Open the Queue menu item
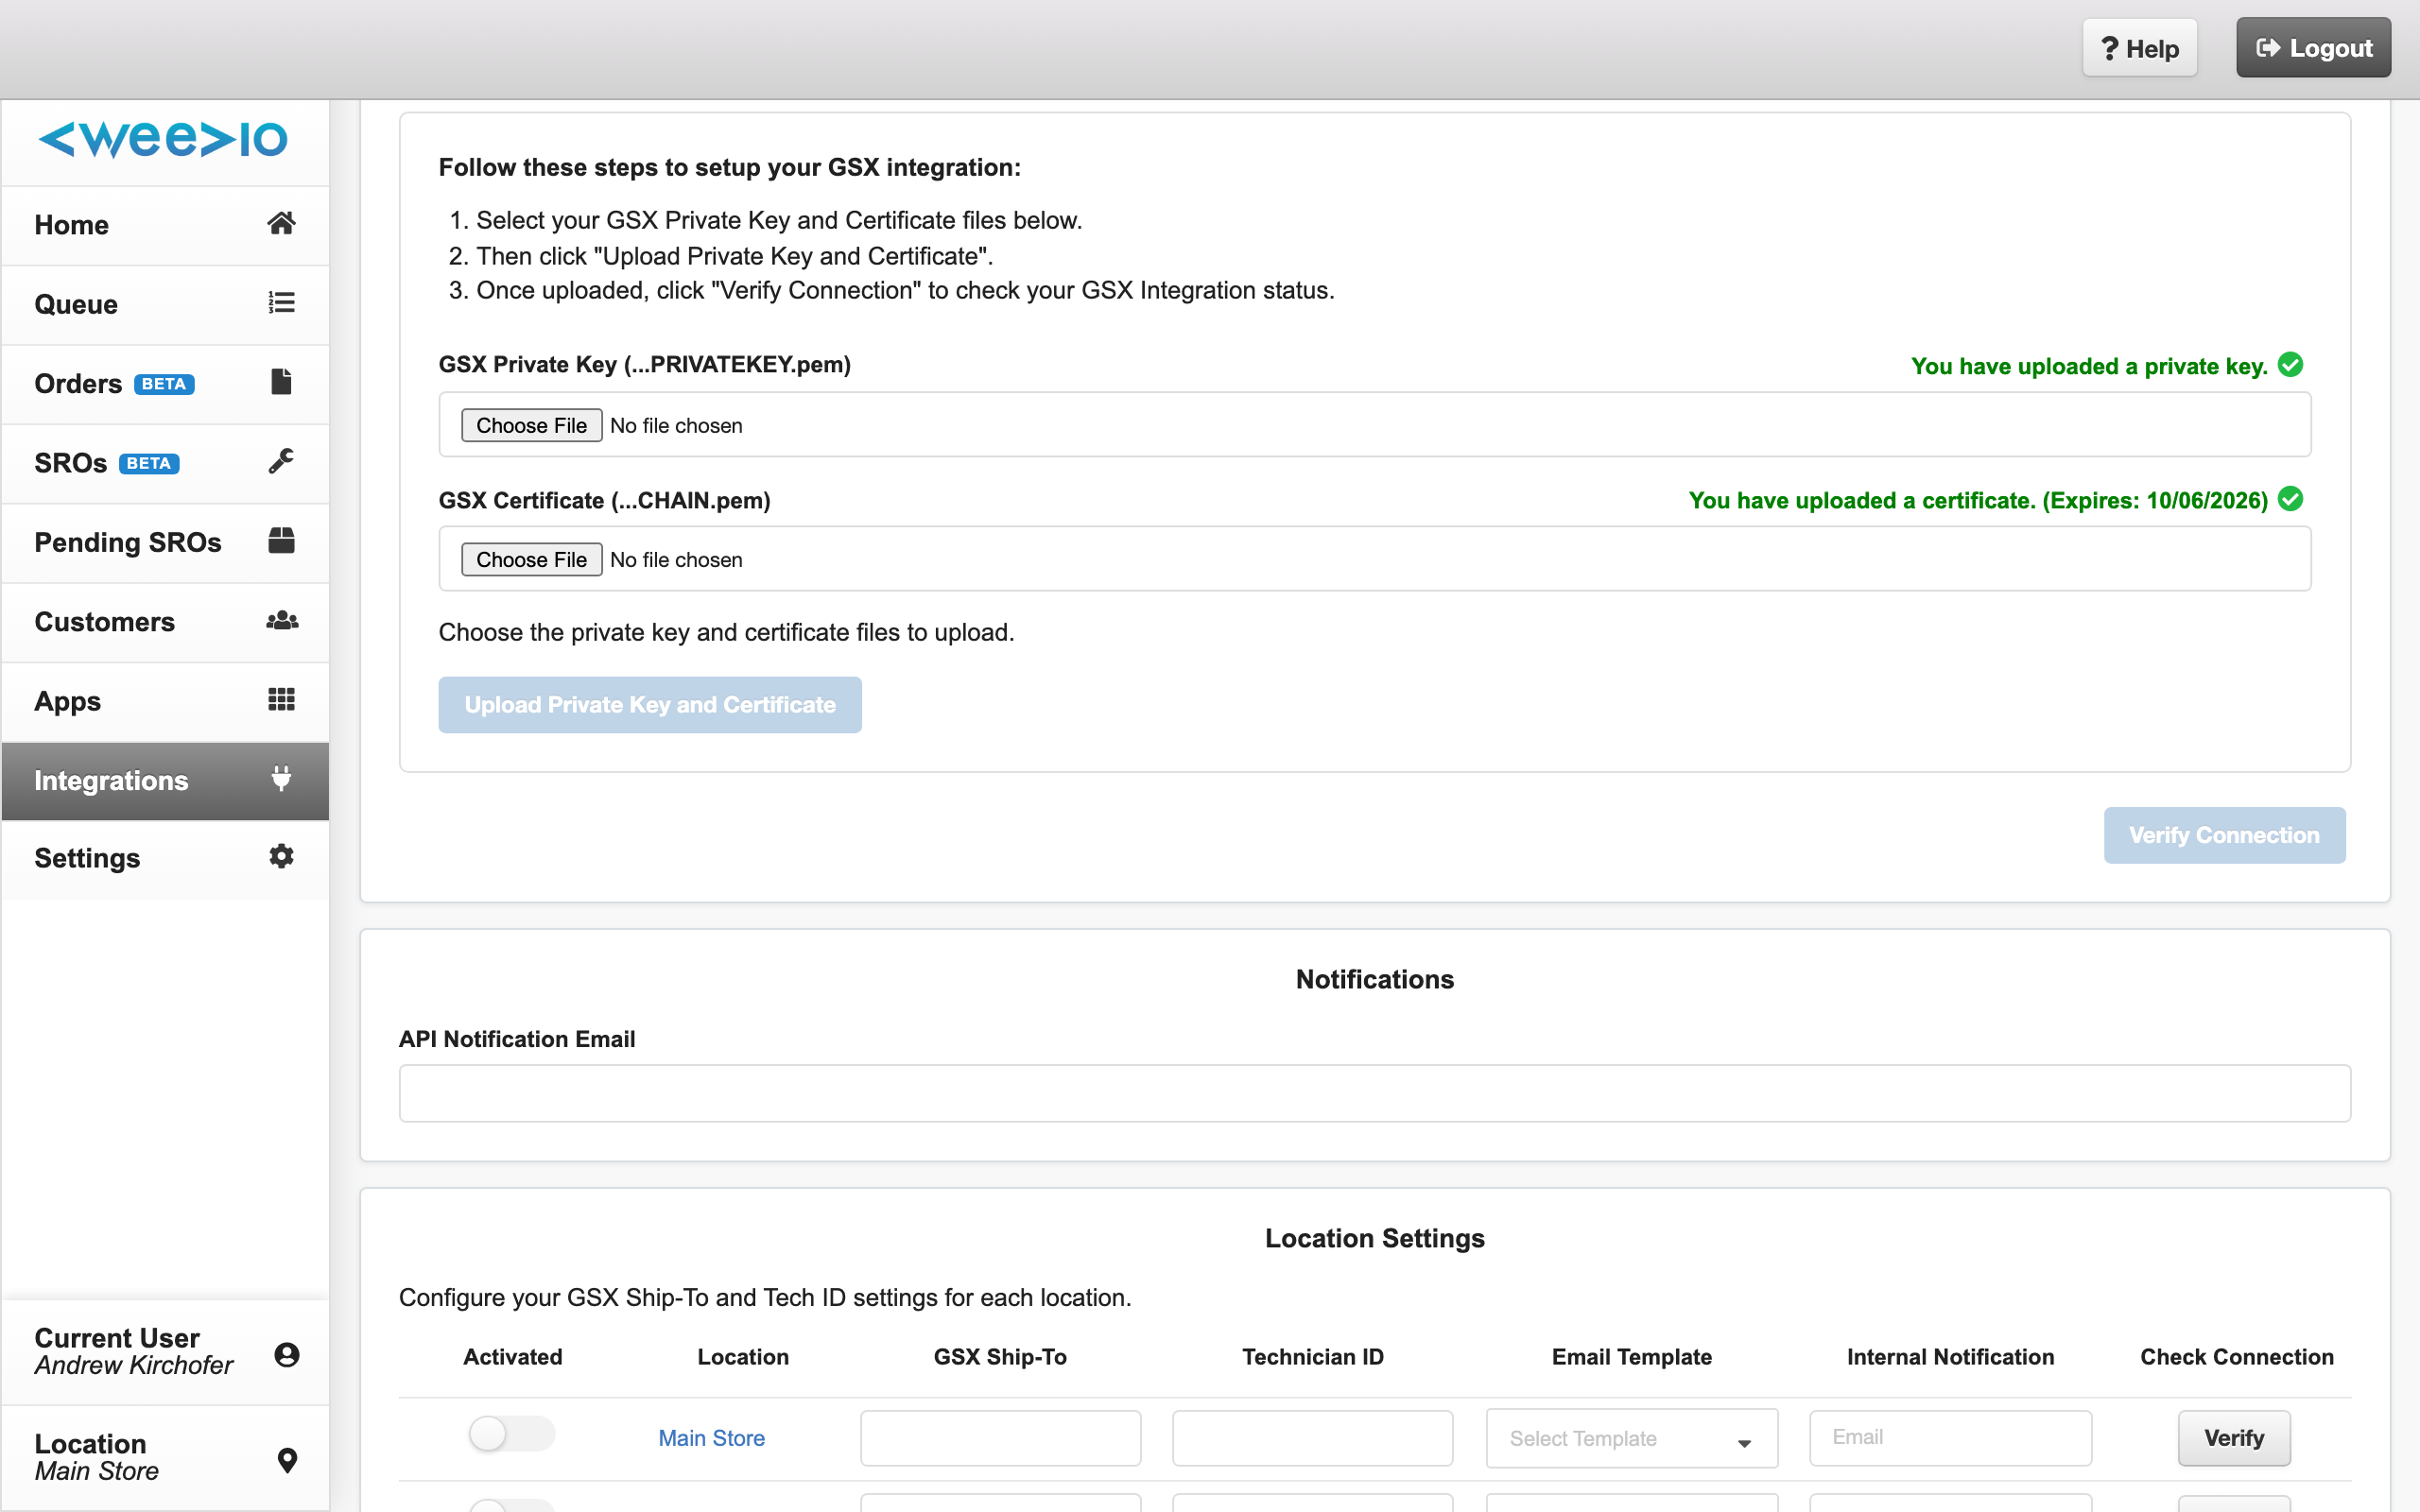The height and width of the screenshot is (1512, 2420). click(x=165, y=304)
